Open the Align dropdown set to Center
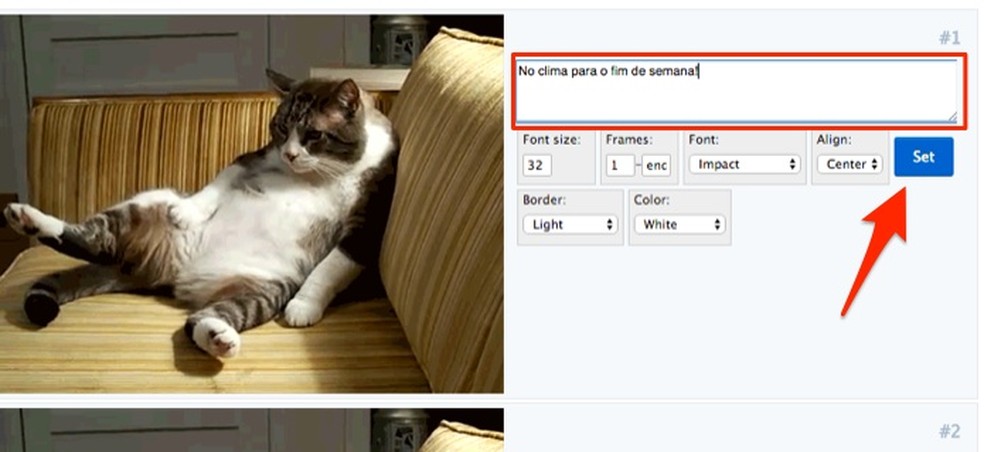 [850, 164]
